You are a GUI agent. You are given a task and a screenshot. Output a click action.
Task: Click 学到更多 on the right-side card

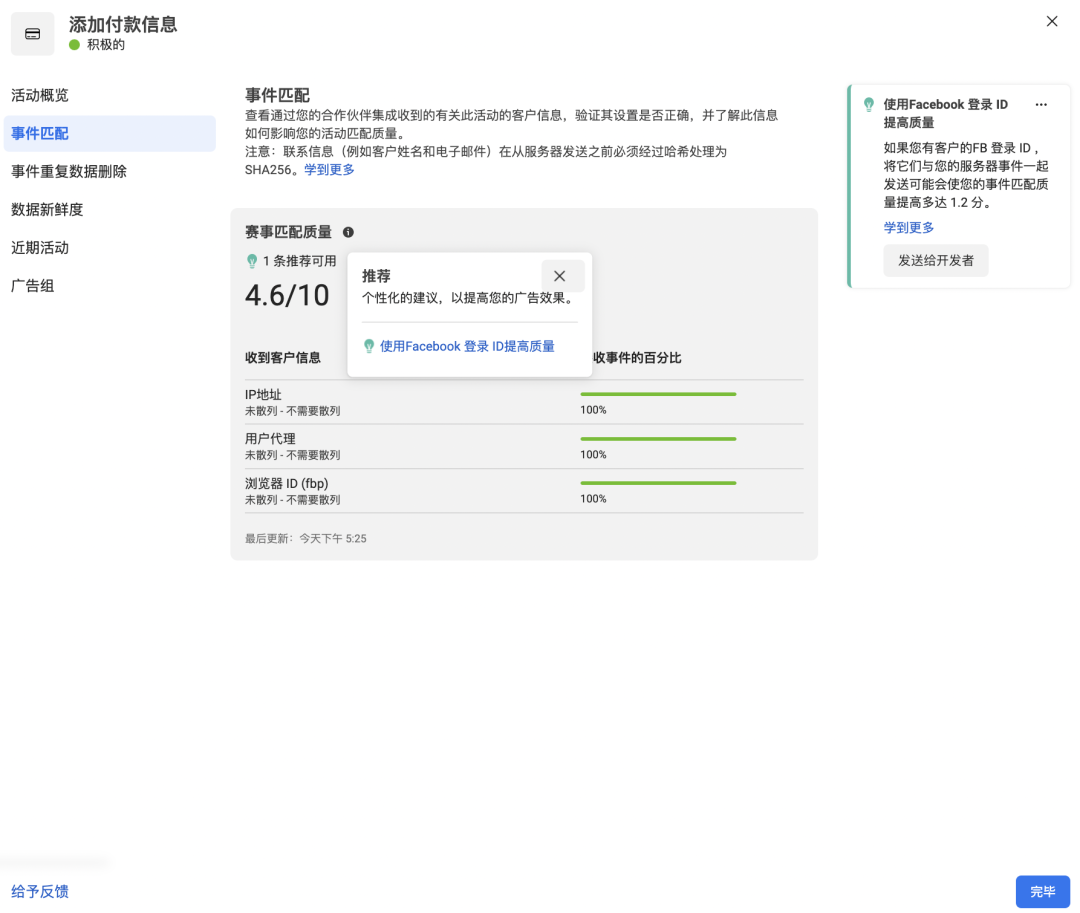[909, 227]
